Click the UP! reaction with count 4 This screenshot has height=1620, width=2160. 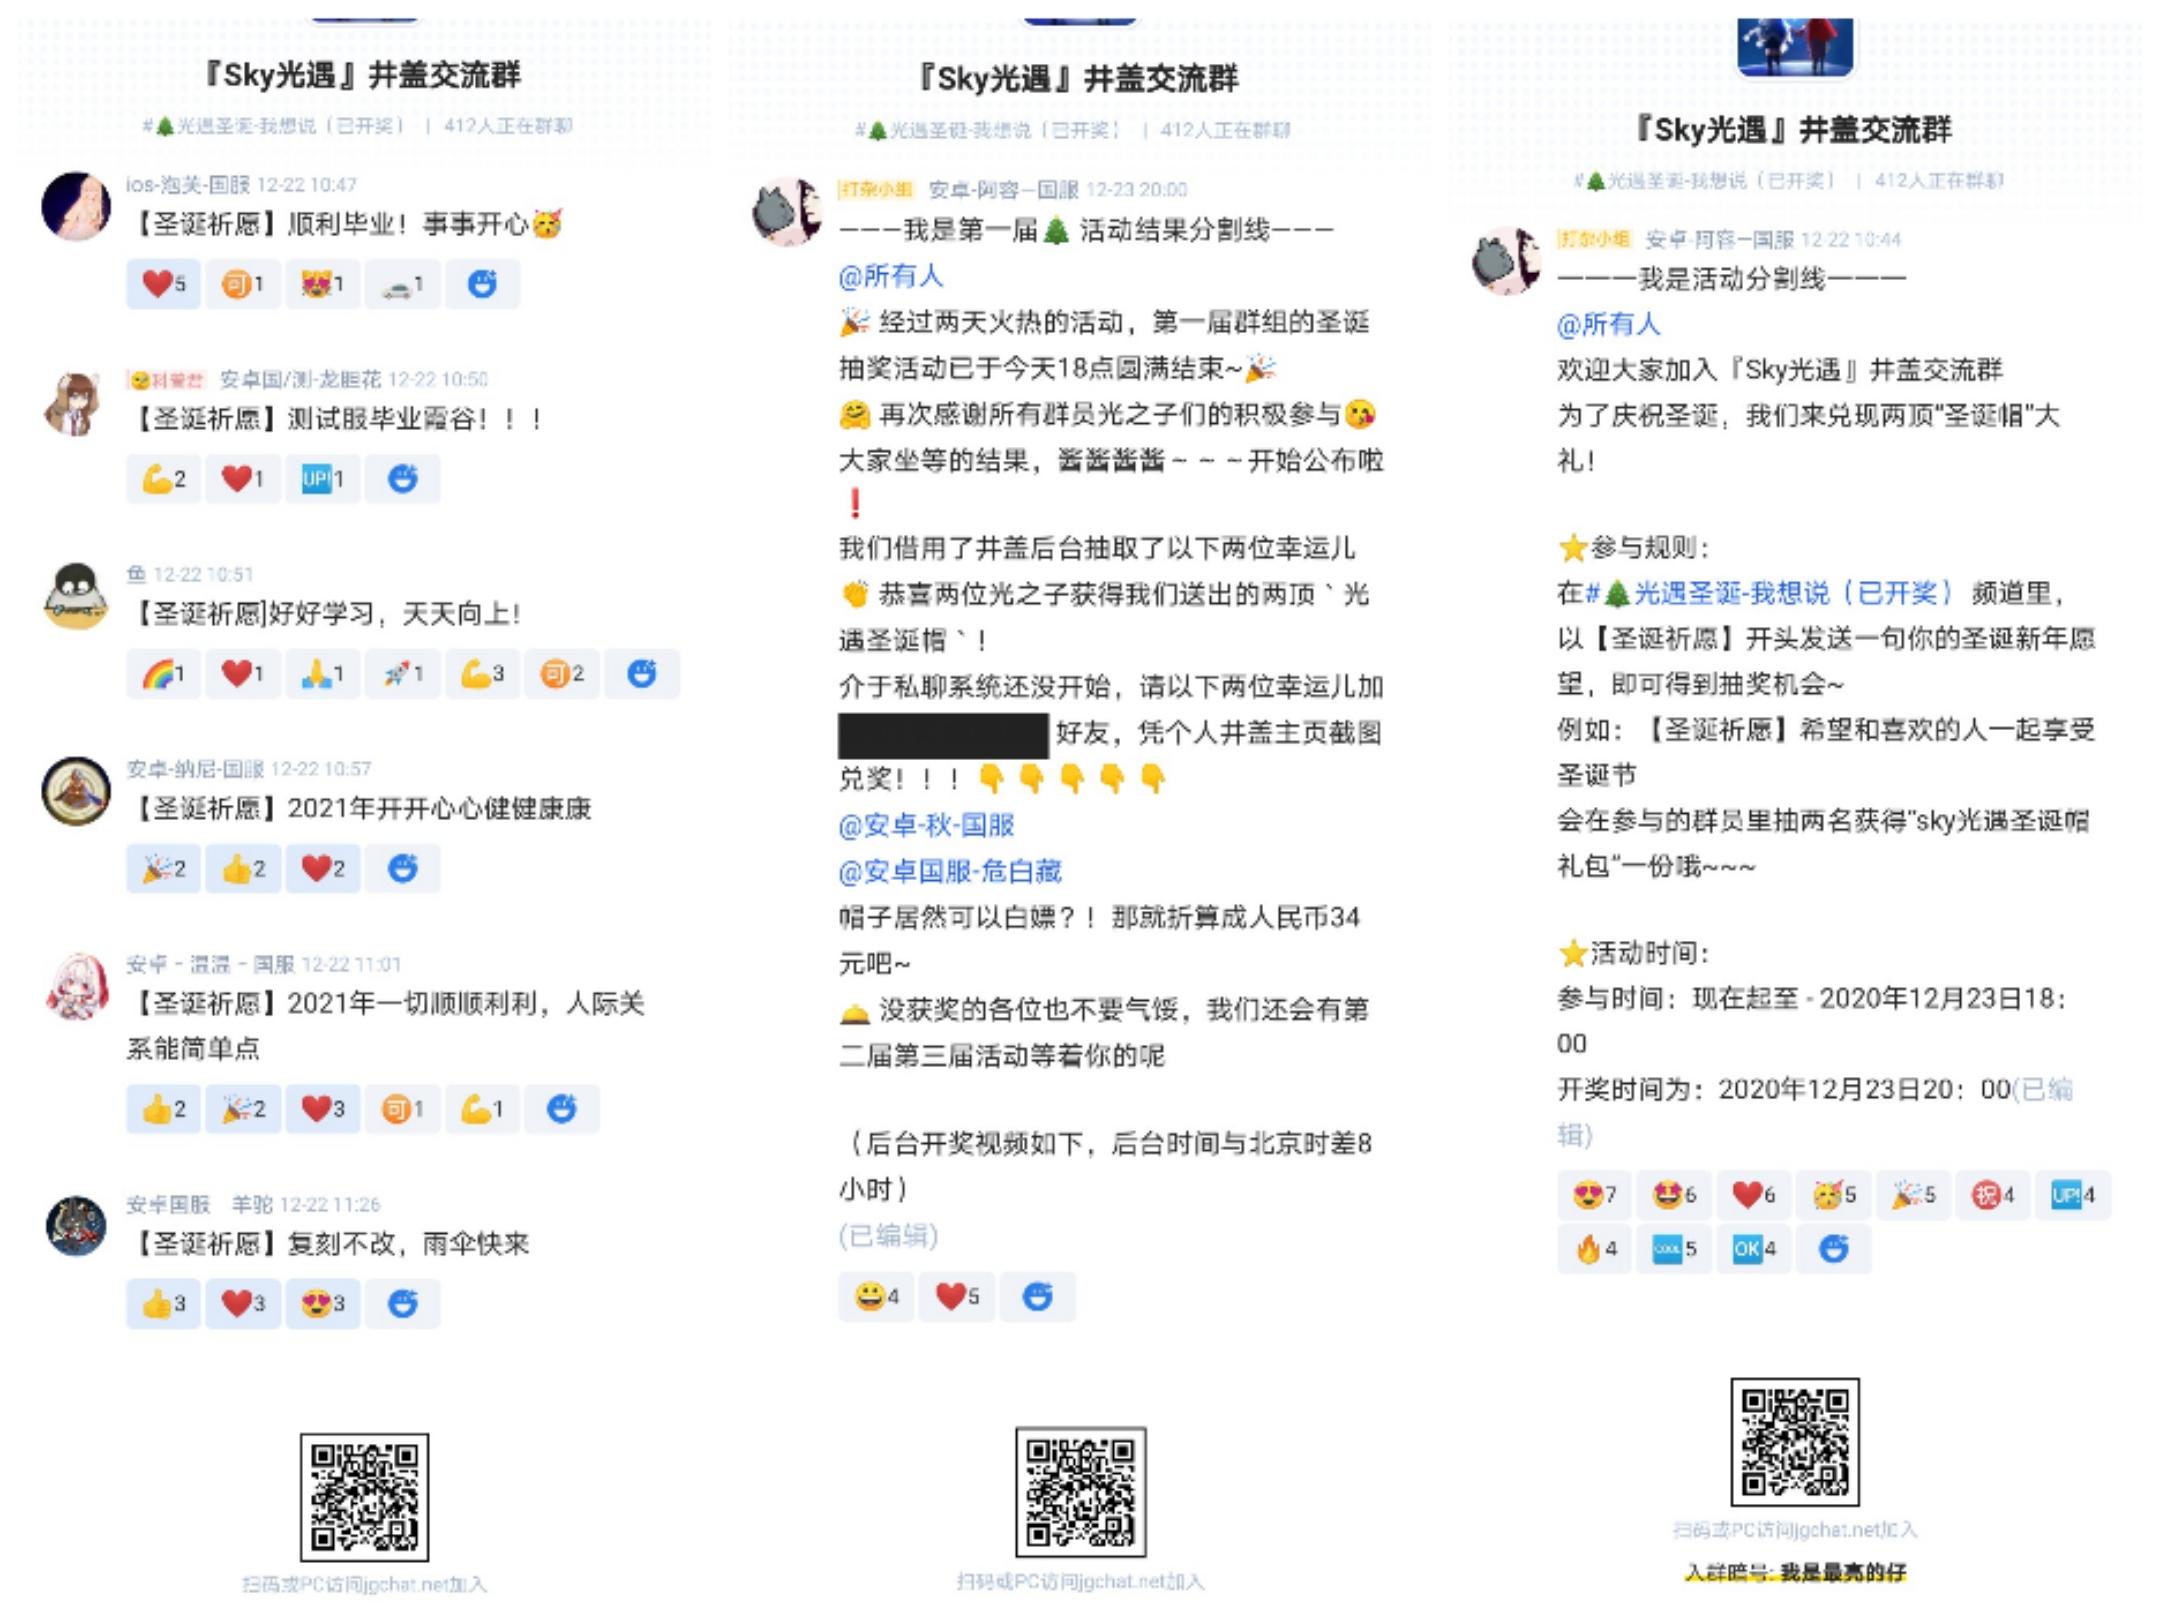pyautogui.click(x=2073, y=1195)
